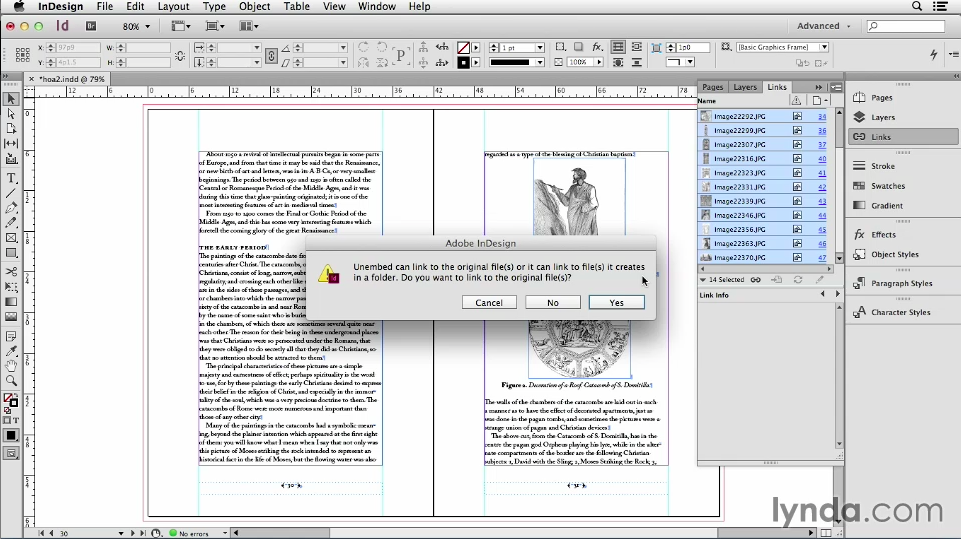Open Advanced workspace switcher
The width and height of the screenshot is (961, 539).
(x=823, y=26)
